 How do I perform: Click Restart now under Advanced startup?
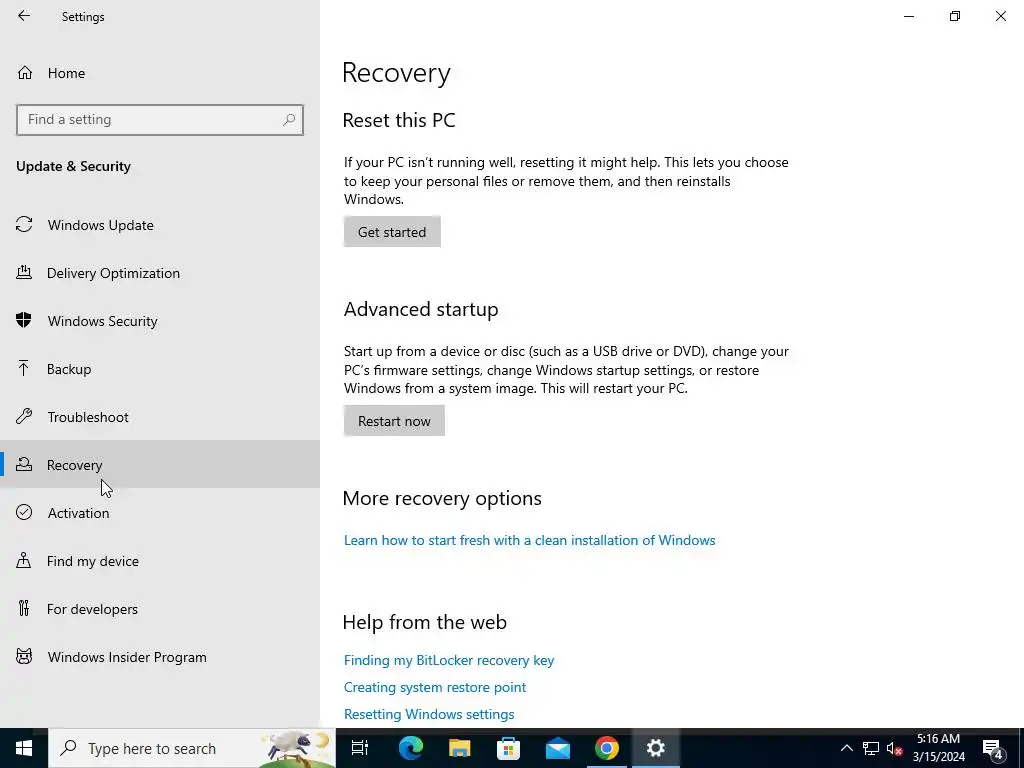click(394, 421)
